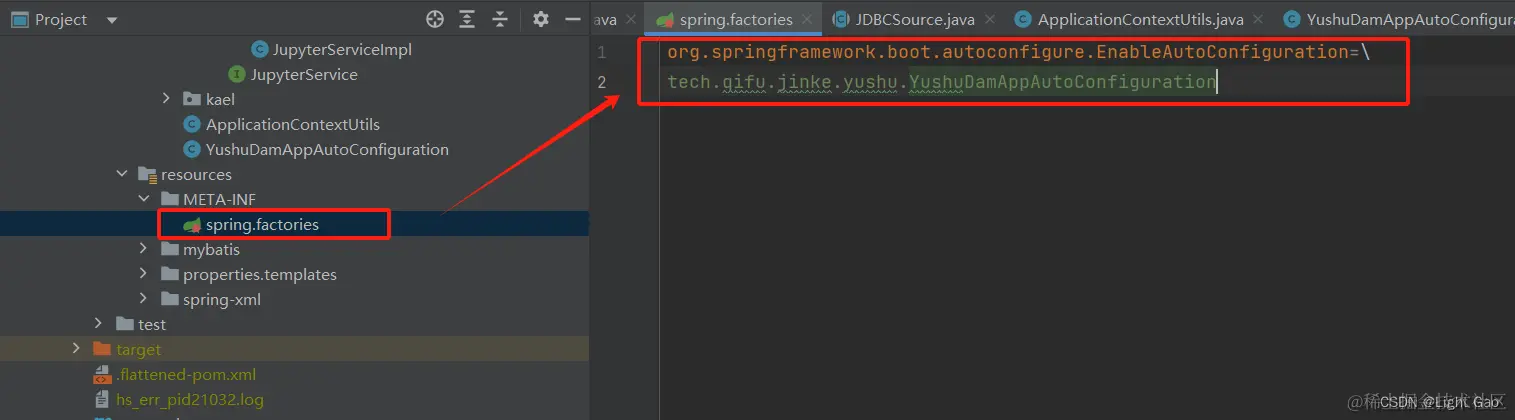The height and width of the screenshot is (420, 1515).
Task: Collapse the resources folder
Action: (x=121, y=174)
